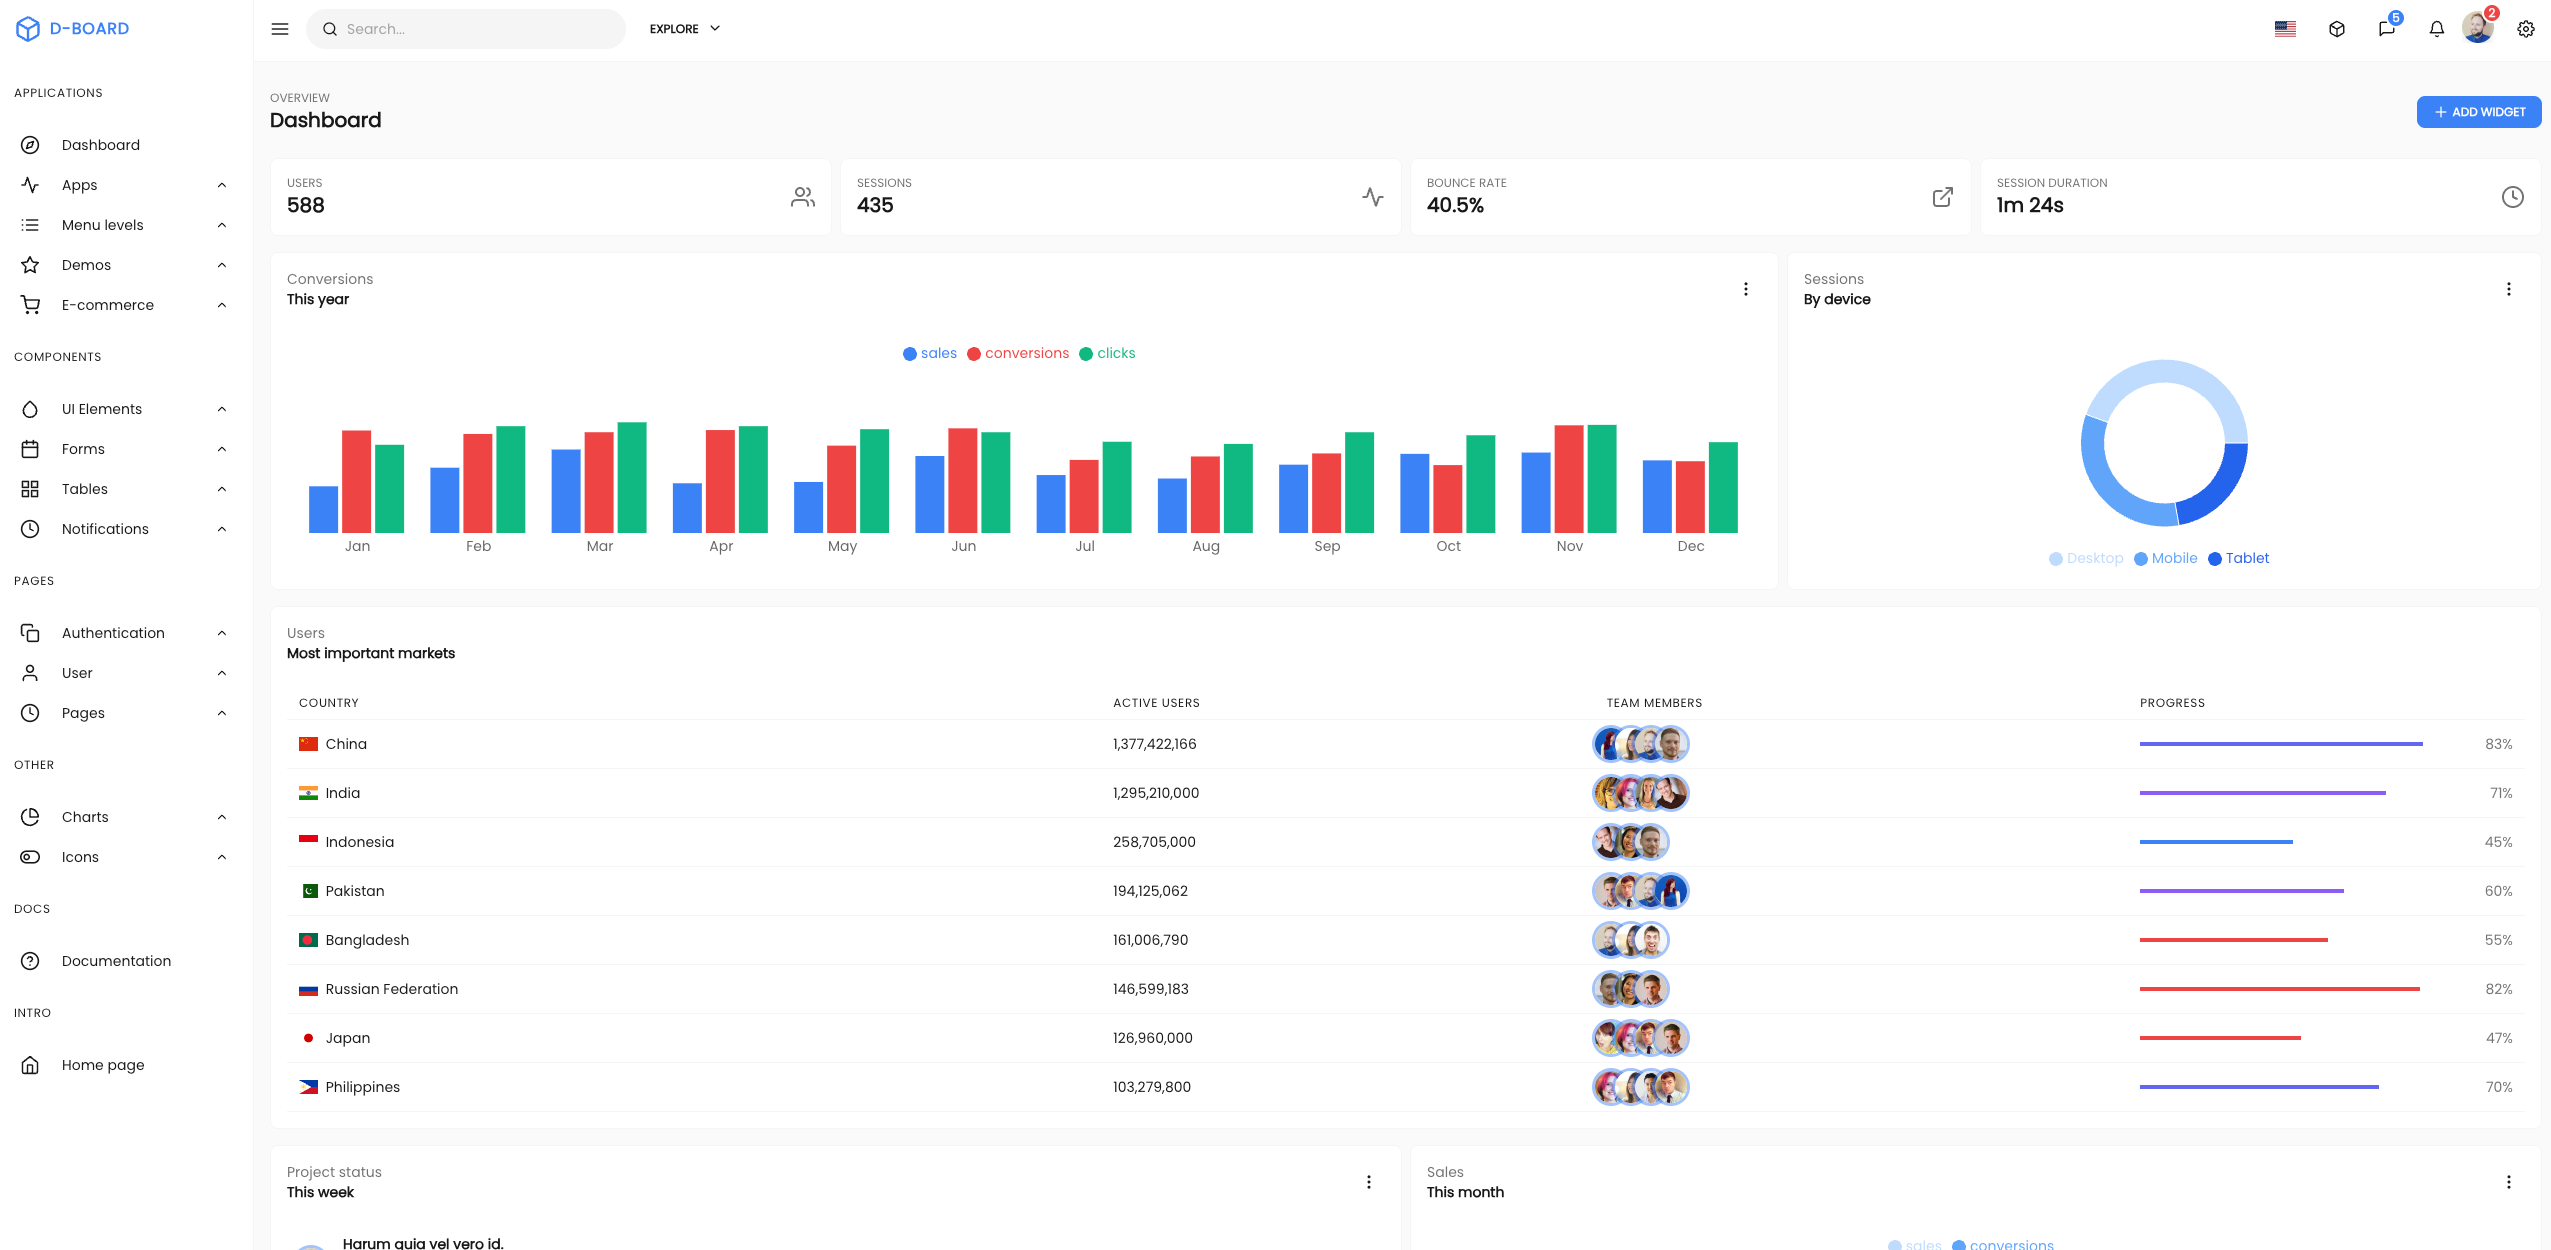2551x1250 pixels.
Task: Click the Documentation help circle icon
Action: click(x=30, y=961)
